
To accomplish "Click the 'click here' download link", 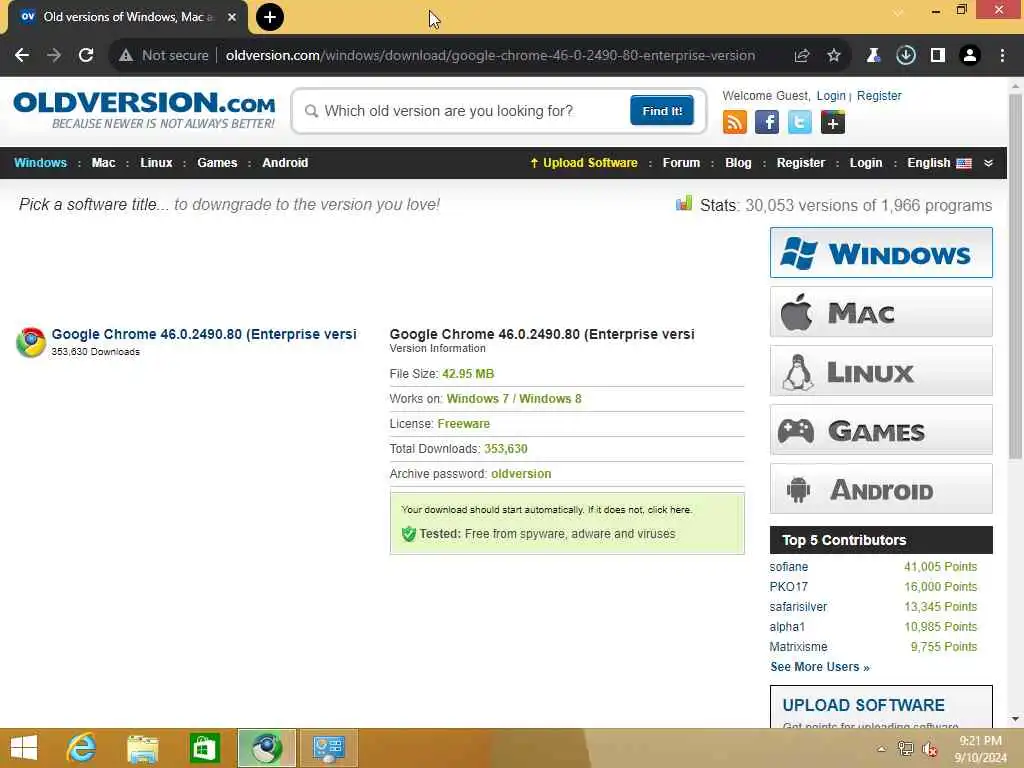I will tap(669, 509).
